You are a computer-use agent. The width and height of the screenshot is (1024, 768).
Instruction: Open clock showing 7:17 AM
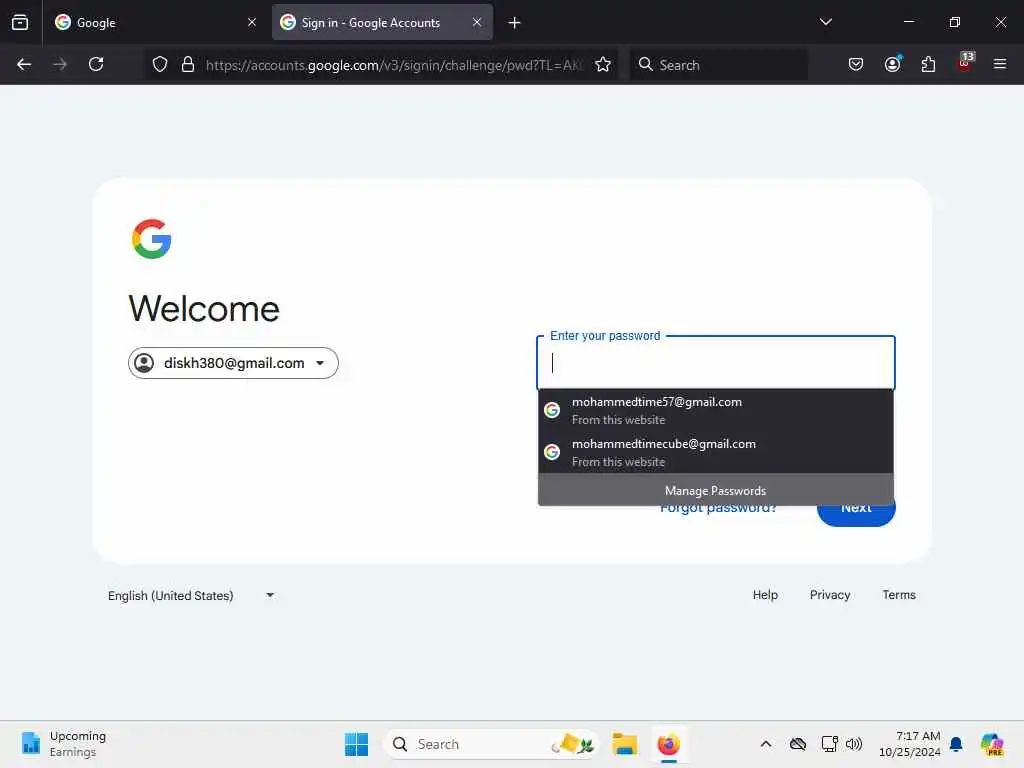[x=910, y=744]
